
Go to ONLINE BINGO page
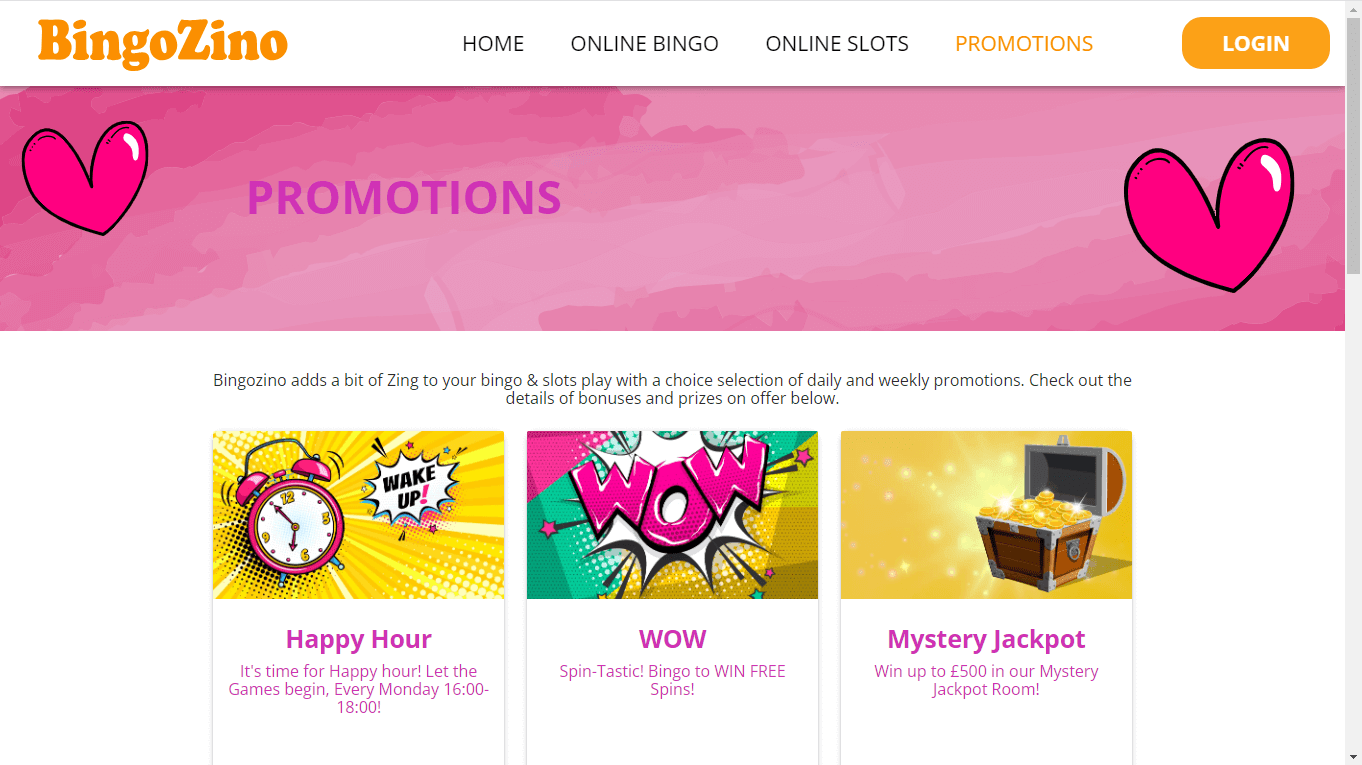[x=645, y=44]
